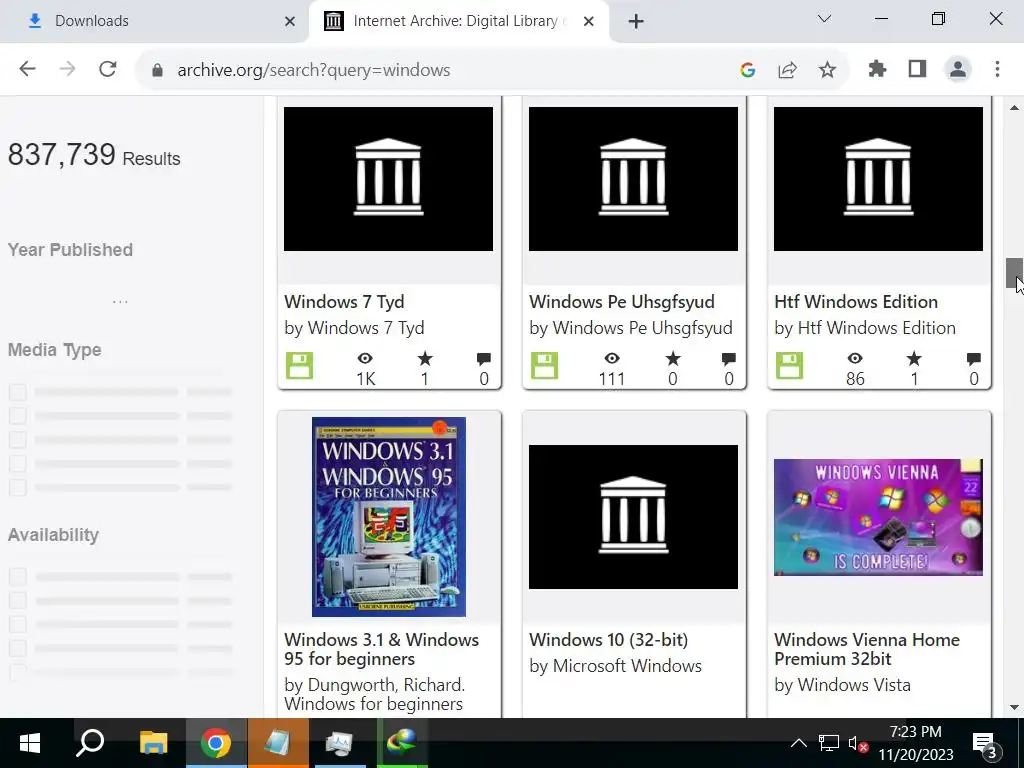Open the Windows Start menu
The width and height of the screenshot is (1024, 768).
(x=30, y=743)
